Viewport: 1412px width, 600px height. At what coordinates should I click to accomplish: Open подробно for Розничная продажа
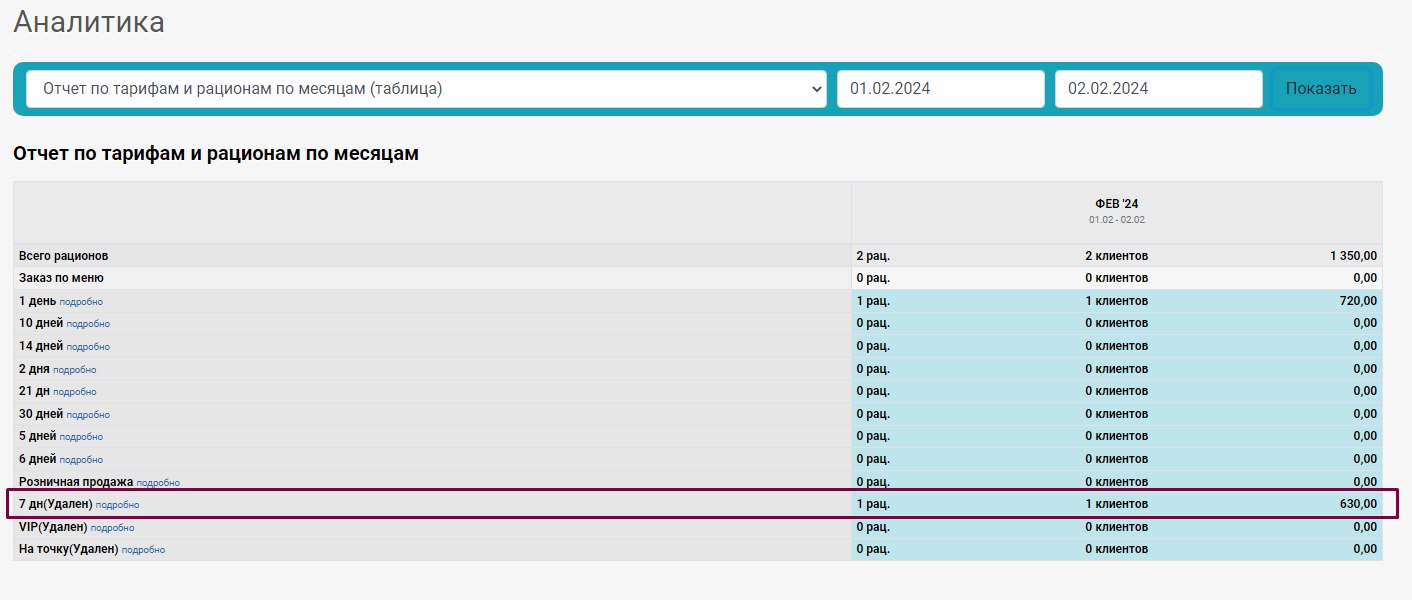[158, 483]
